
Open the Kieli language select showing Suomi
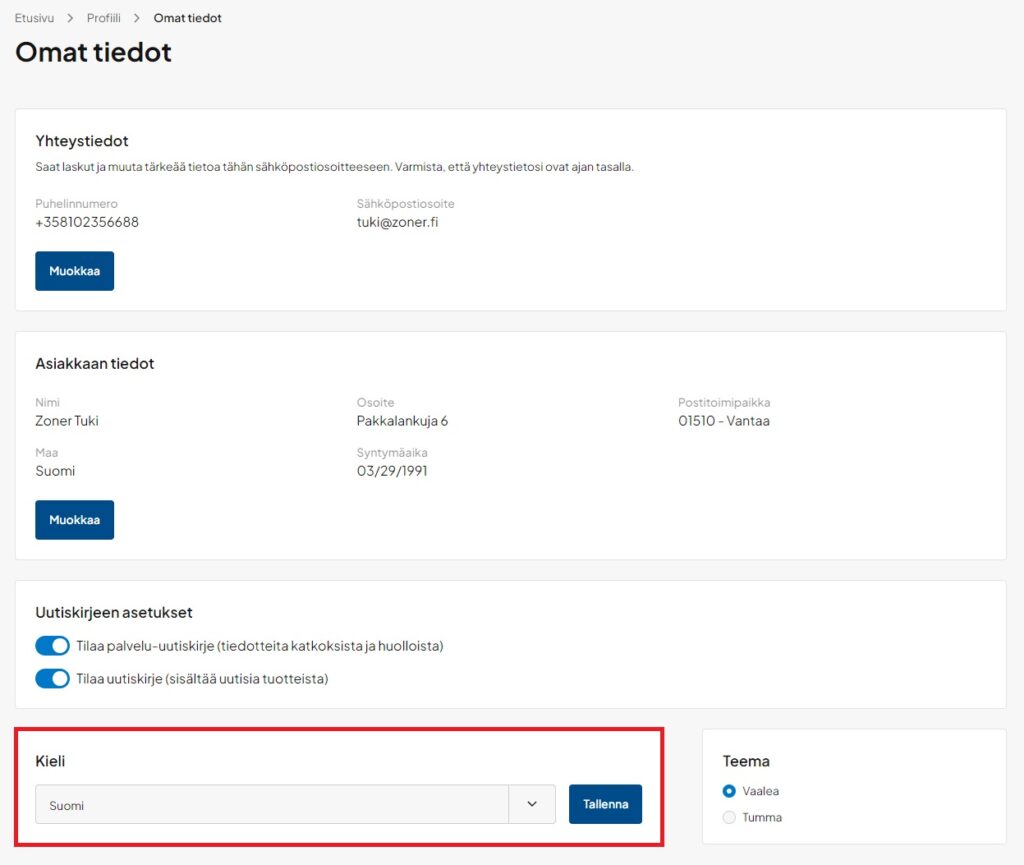click(272, 804)
